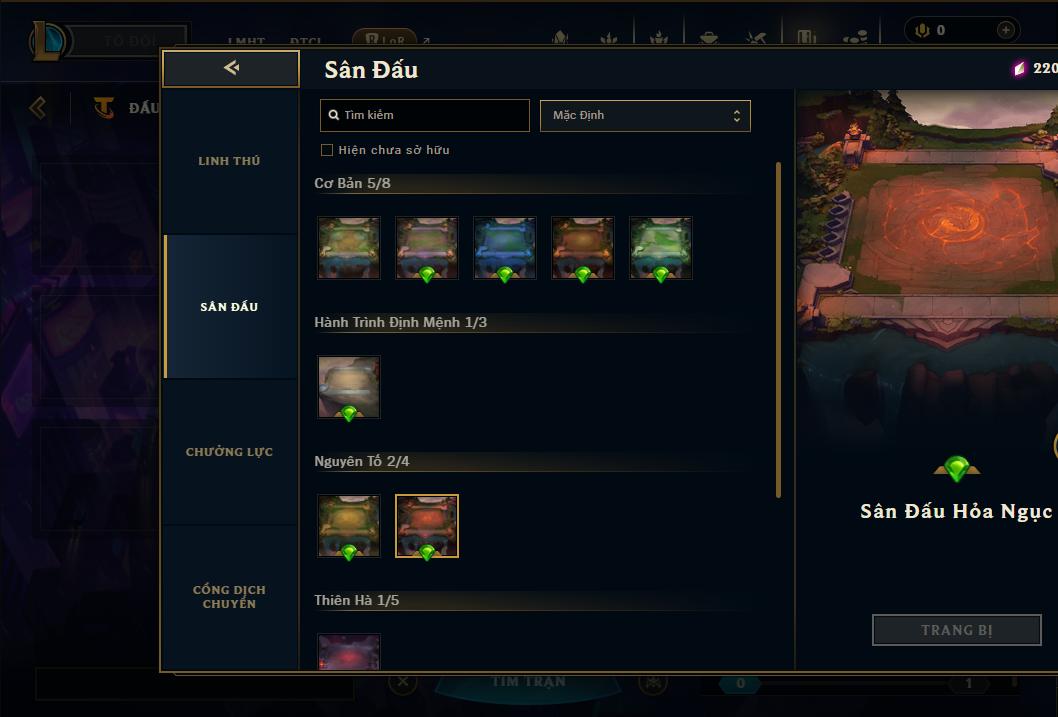Toggle the Hiện chưa sở hữu checkbox
Viewport: 1058px width, 717px height.
[327, 150]
